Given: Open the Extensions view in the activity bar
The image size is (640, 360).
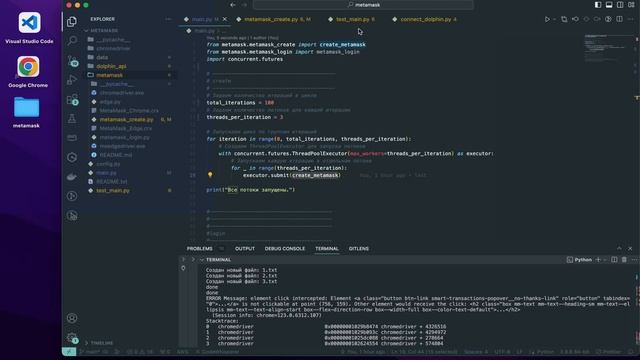Looking at the screenshot, I should (x=72, y=99).
